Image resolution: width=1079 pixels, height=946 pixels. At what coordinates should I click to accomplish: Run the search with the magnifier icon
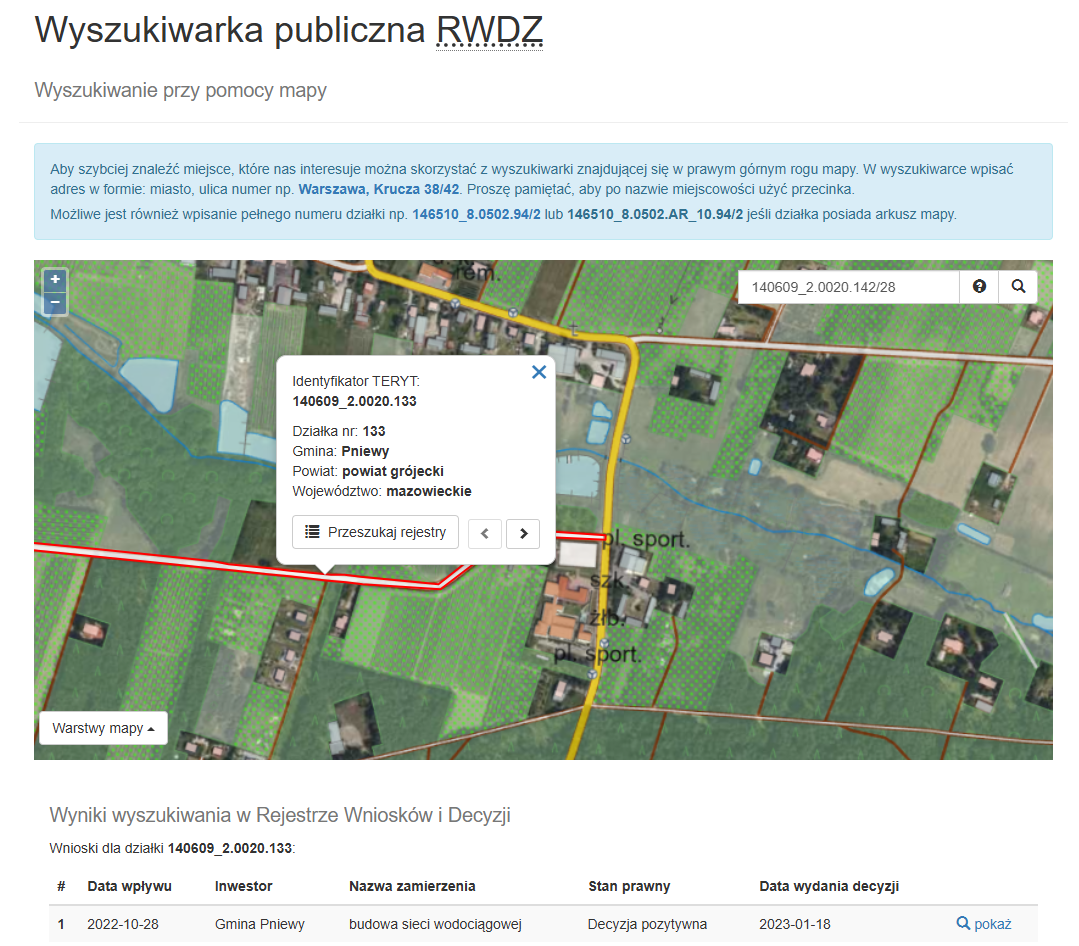1018,287
